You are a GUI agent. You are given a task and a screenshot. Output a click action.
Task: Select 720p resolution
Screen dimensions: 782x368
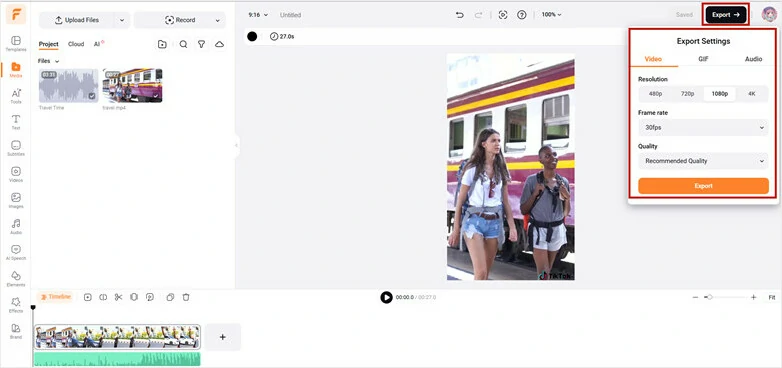click(688, 94)
